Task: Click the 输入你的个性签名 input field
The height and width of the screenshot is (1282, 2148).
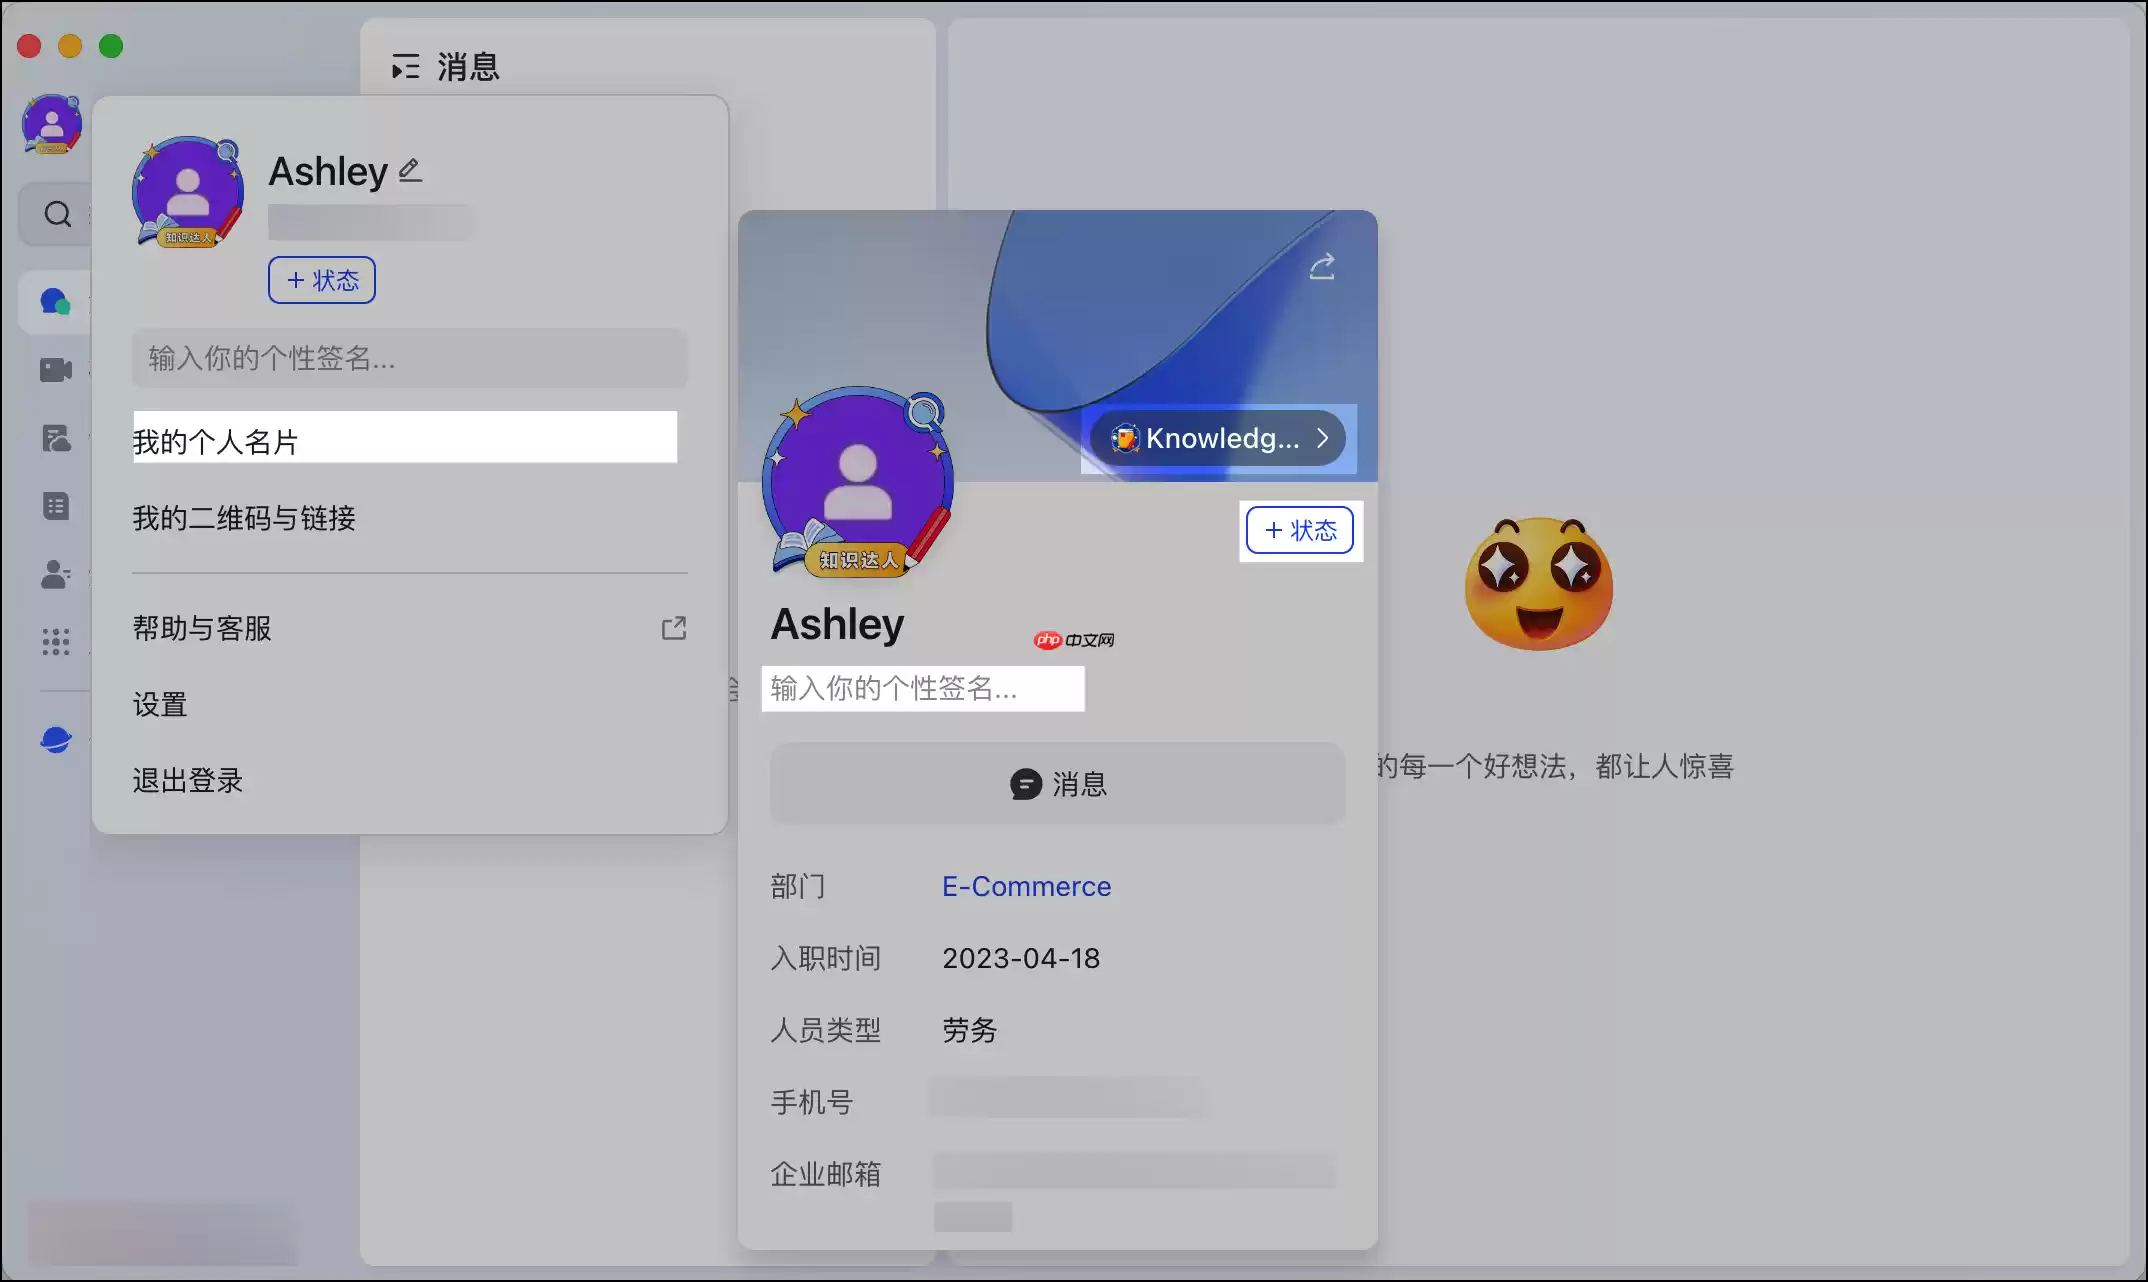Action: 923,689
